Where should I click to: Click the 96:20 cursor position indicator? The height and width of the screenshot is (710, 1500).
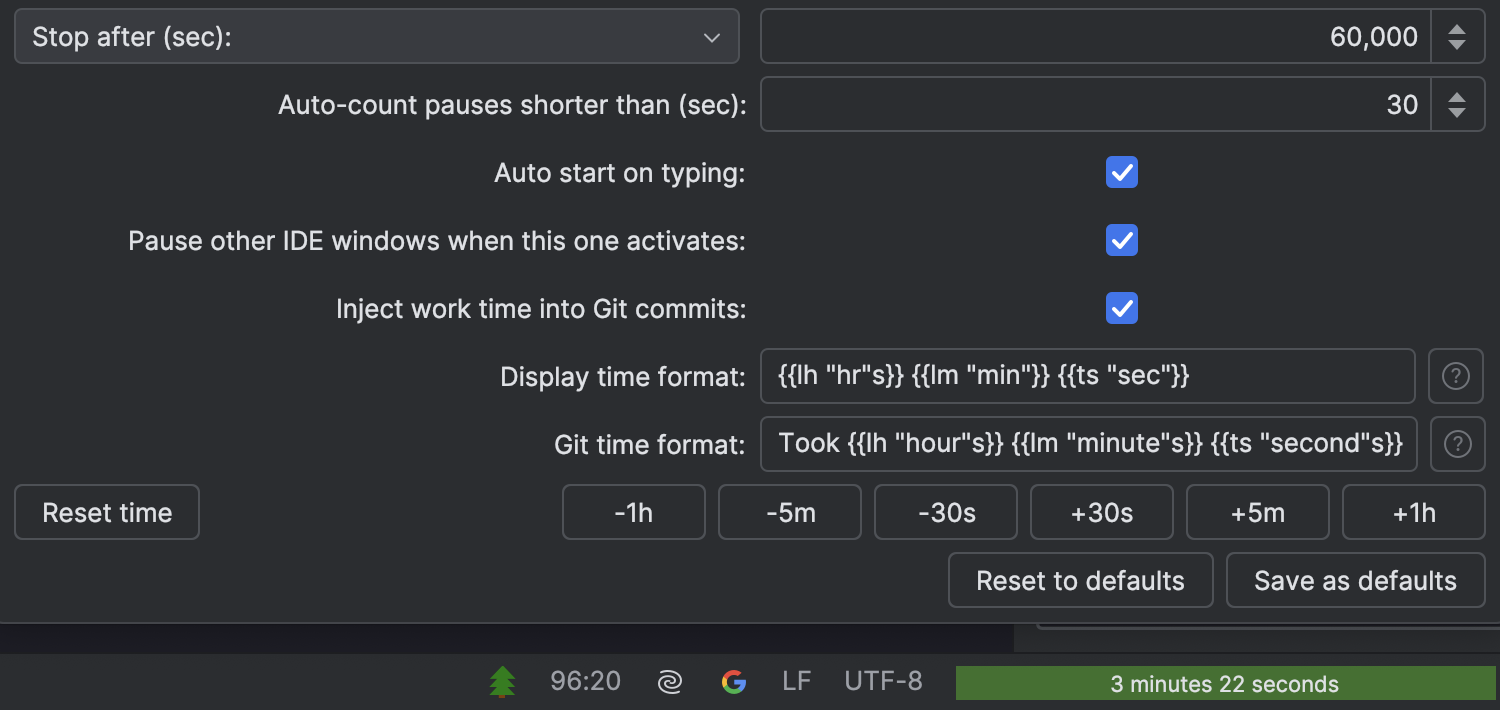(x=585, y=682)
